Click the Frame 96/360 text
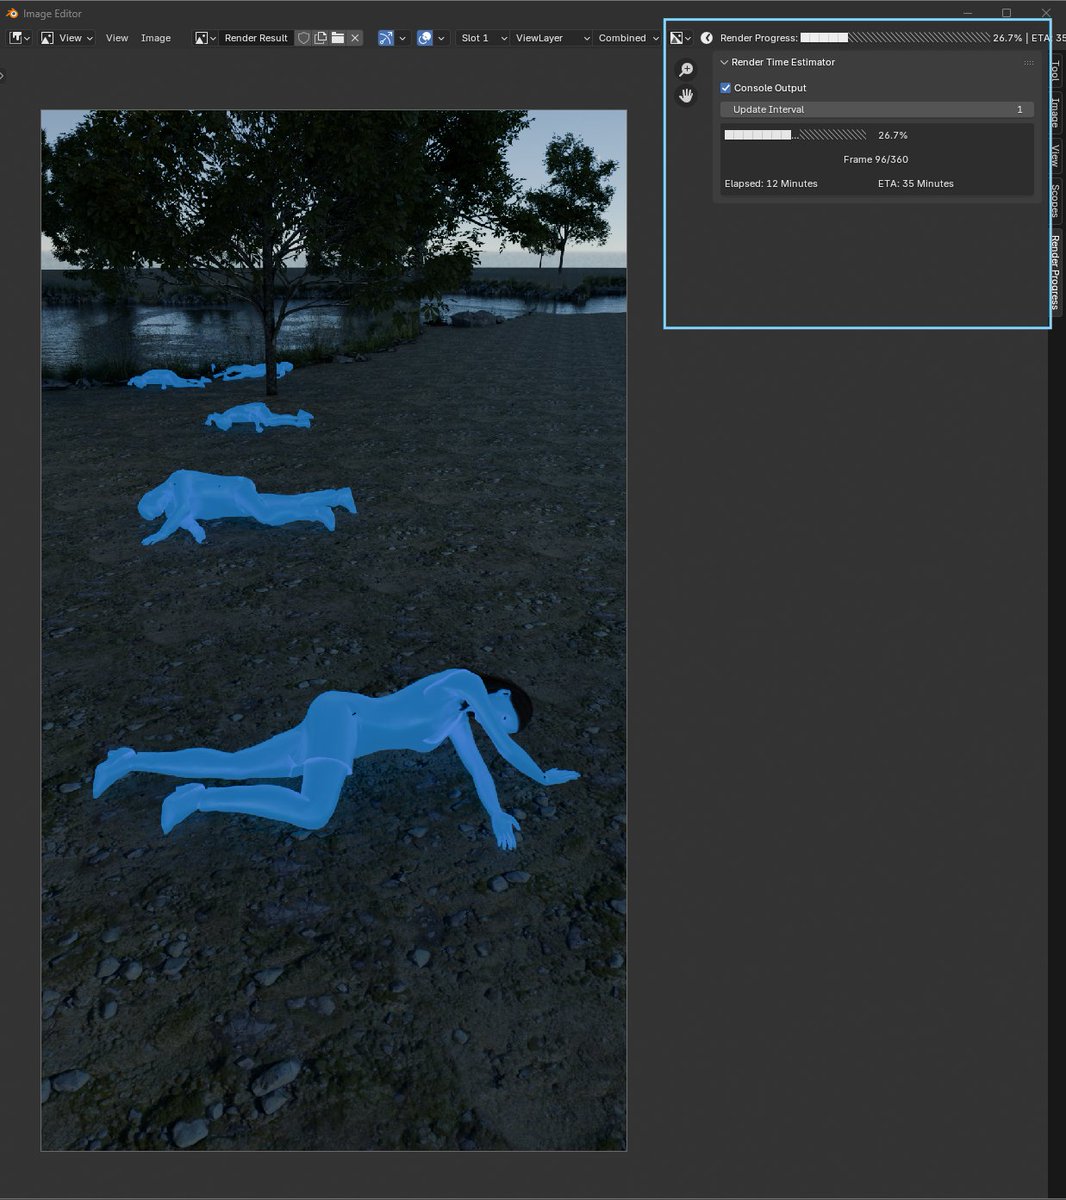Viewport: 1066px width, 1200px height. coord(876,159)
